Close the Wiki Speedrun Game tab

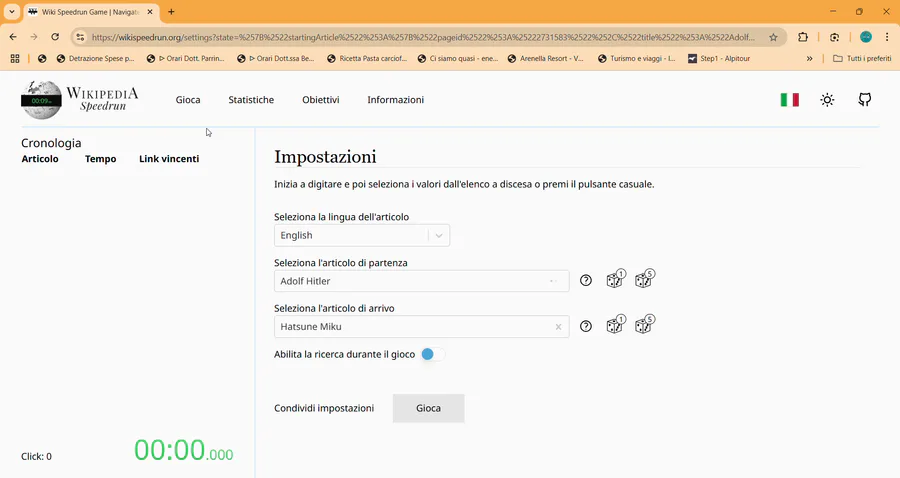[150, 11]
